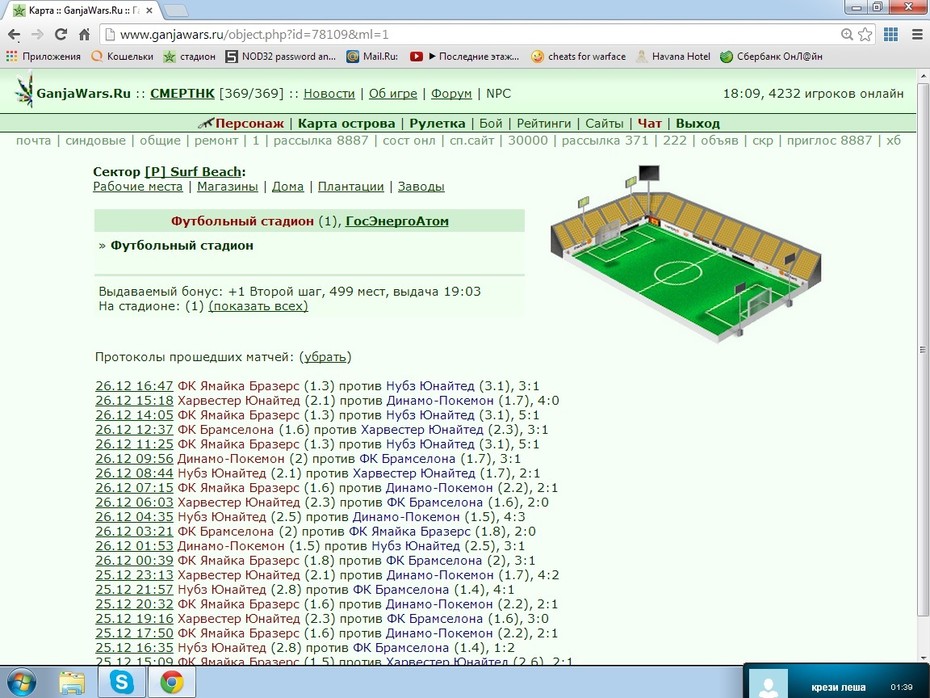Click the address bar URL field
The image size is (930, 698).
474,34
